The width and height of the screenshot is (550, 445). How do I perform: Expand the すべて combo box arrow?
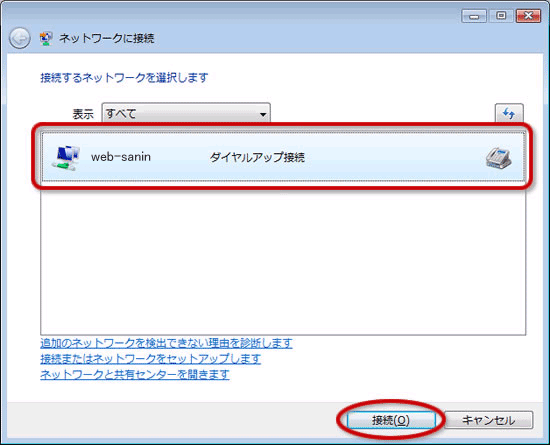tap(263, 114)
